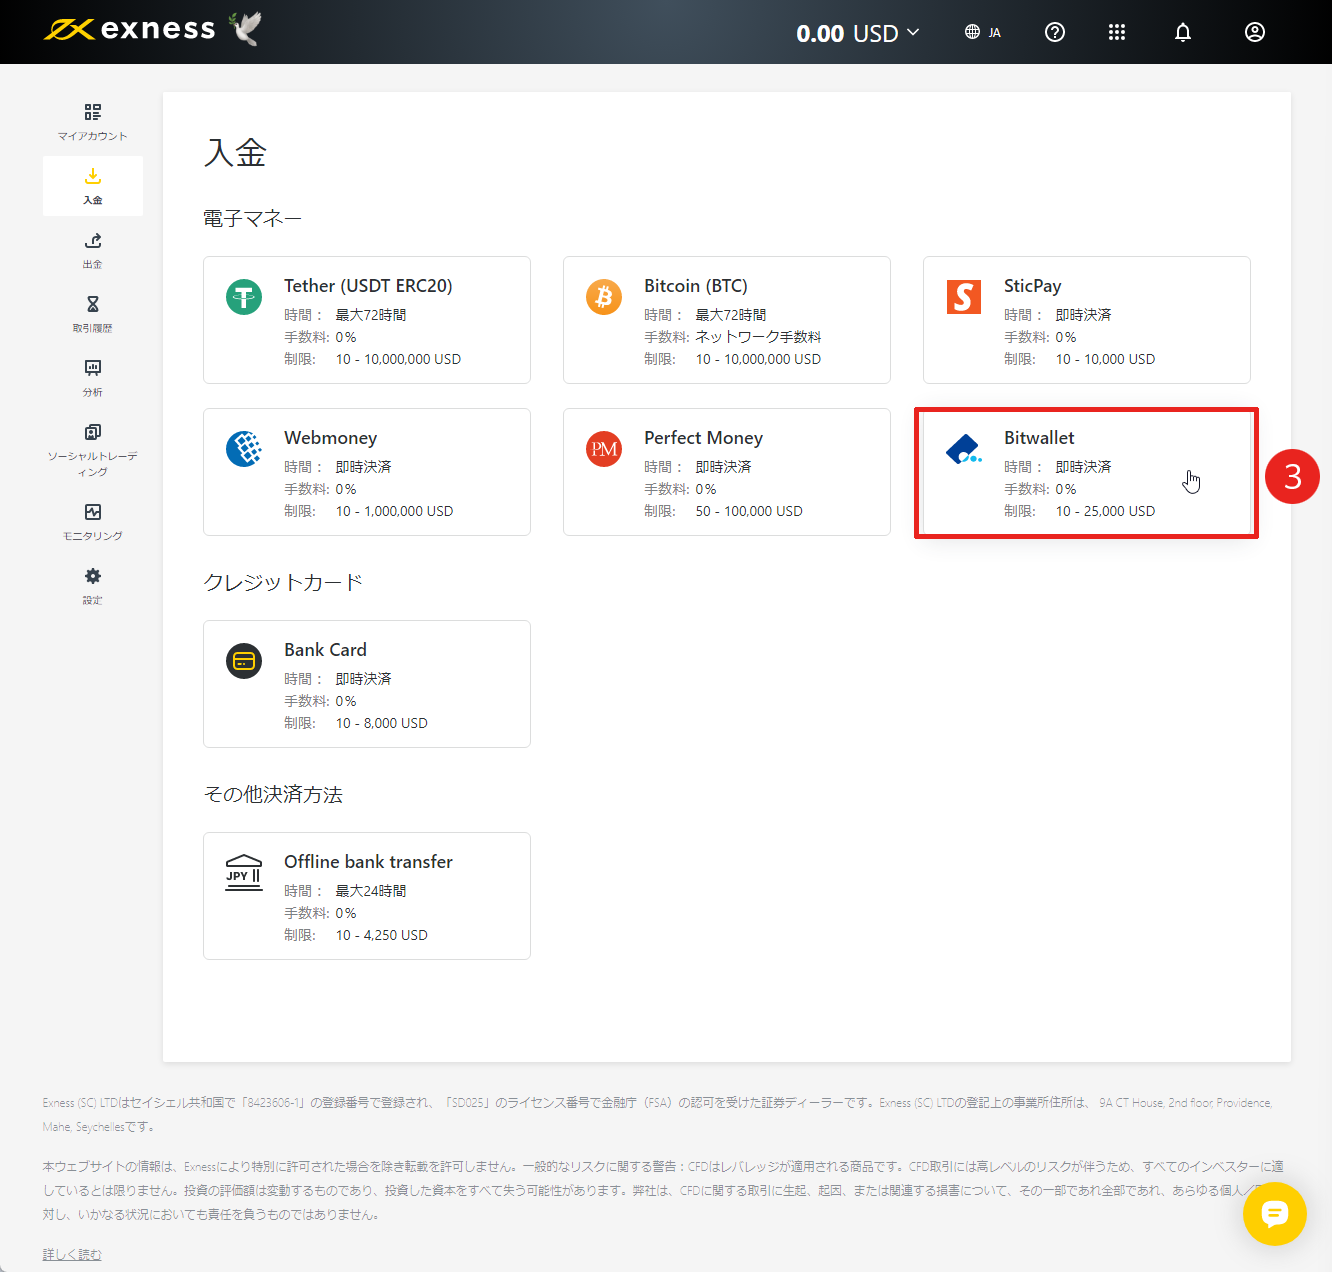Open the 詳しく読む link in footer
This screenshot has height=1272, width=1332.
coord(71,1253)
